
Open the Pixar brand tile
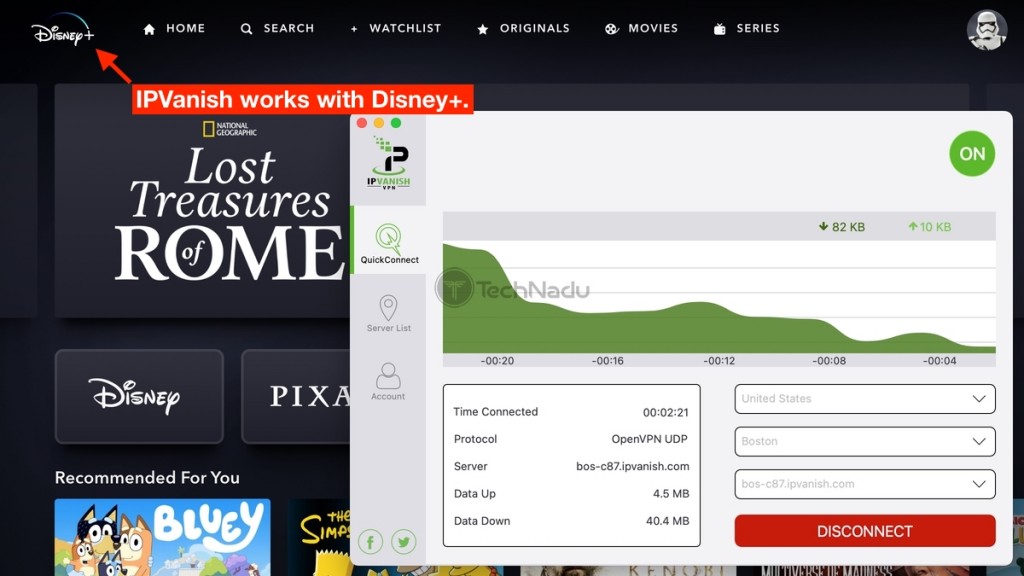tap(296, 396)
